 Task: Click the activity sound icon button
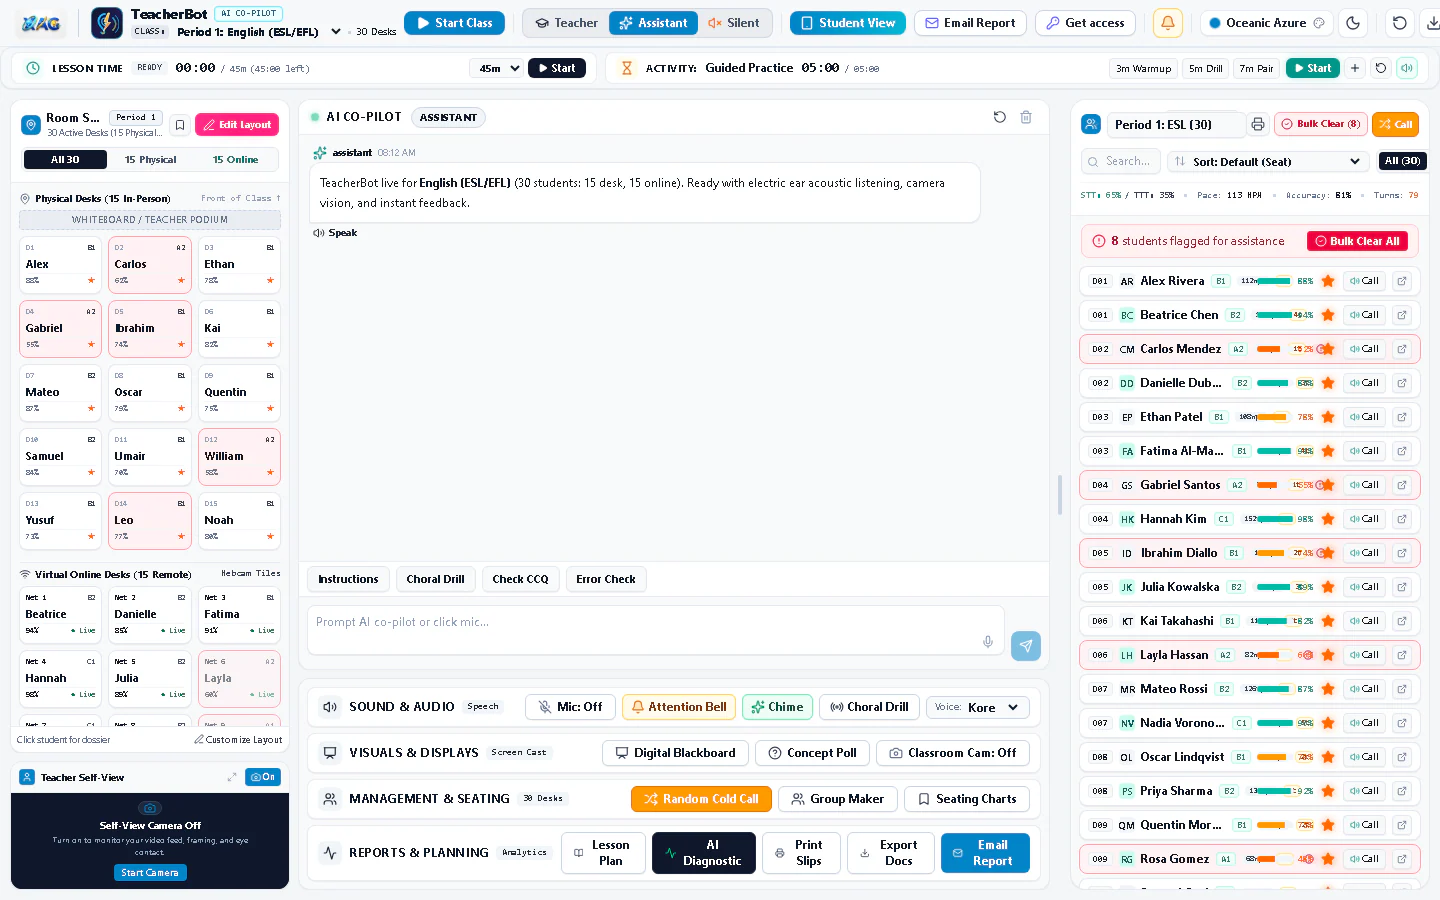pos(1407,68)
